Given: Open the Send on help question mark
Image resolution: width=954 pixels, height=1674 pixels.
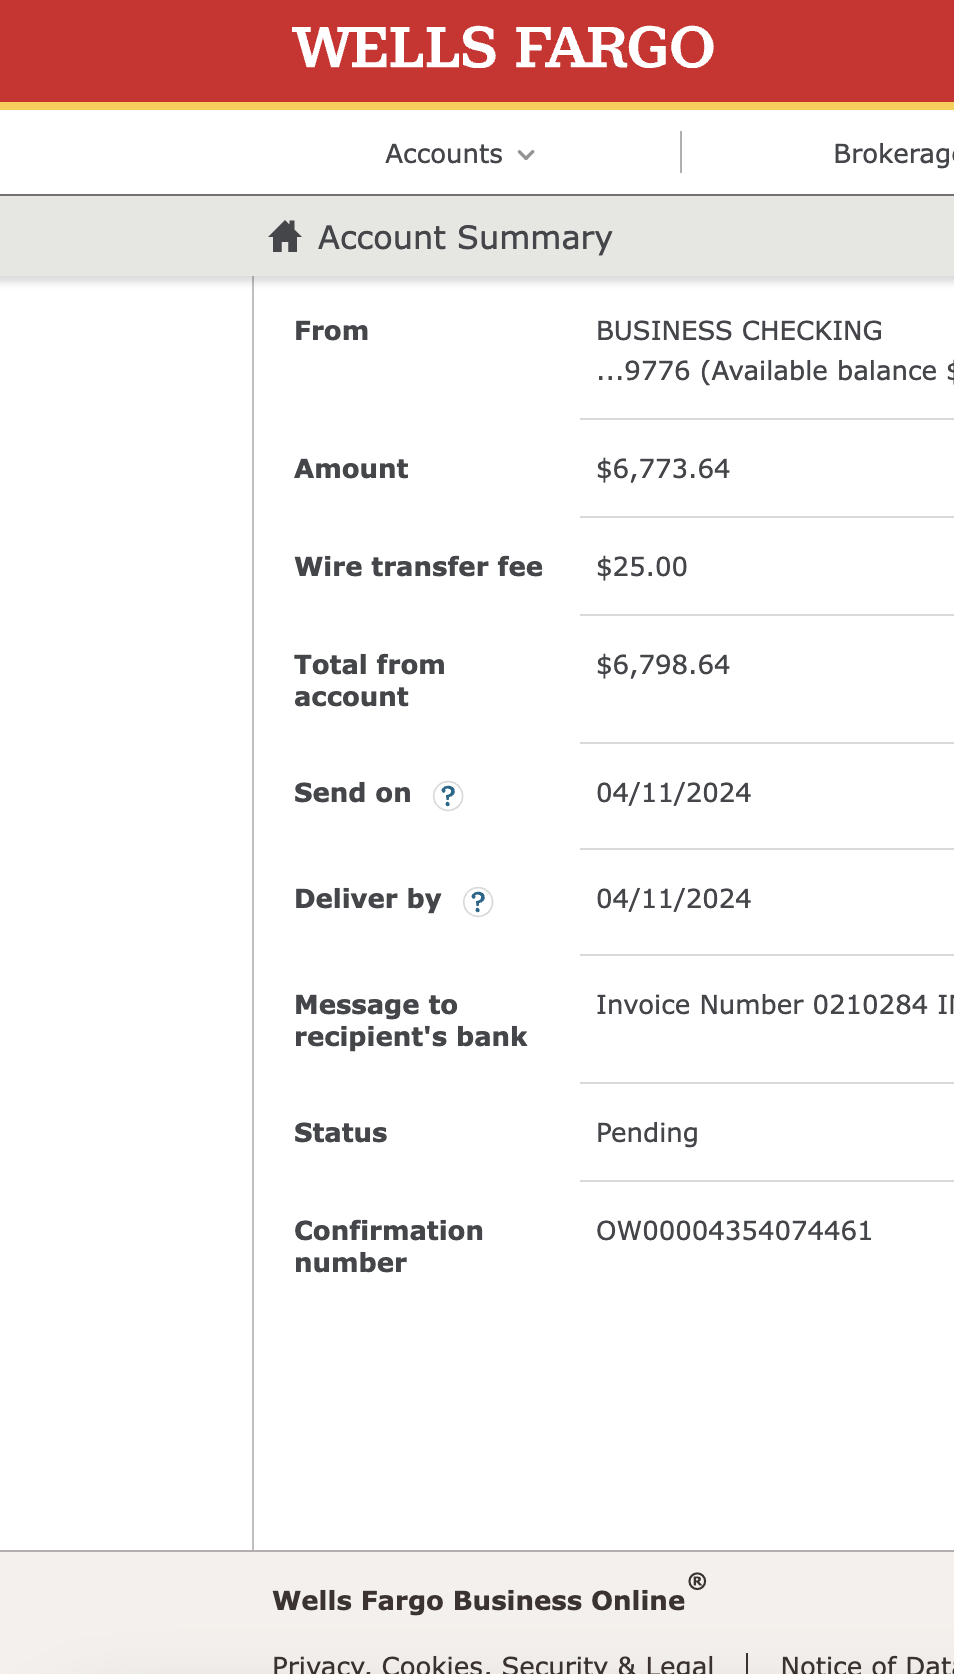Looking at the screenshot, I should (x=448, y=795).
